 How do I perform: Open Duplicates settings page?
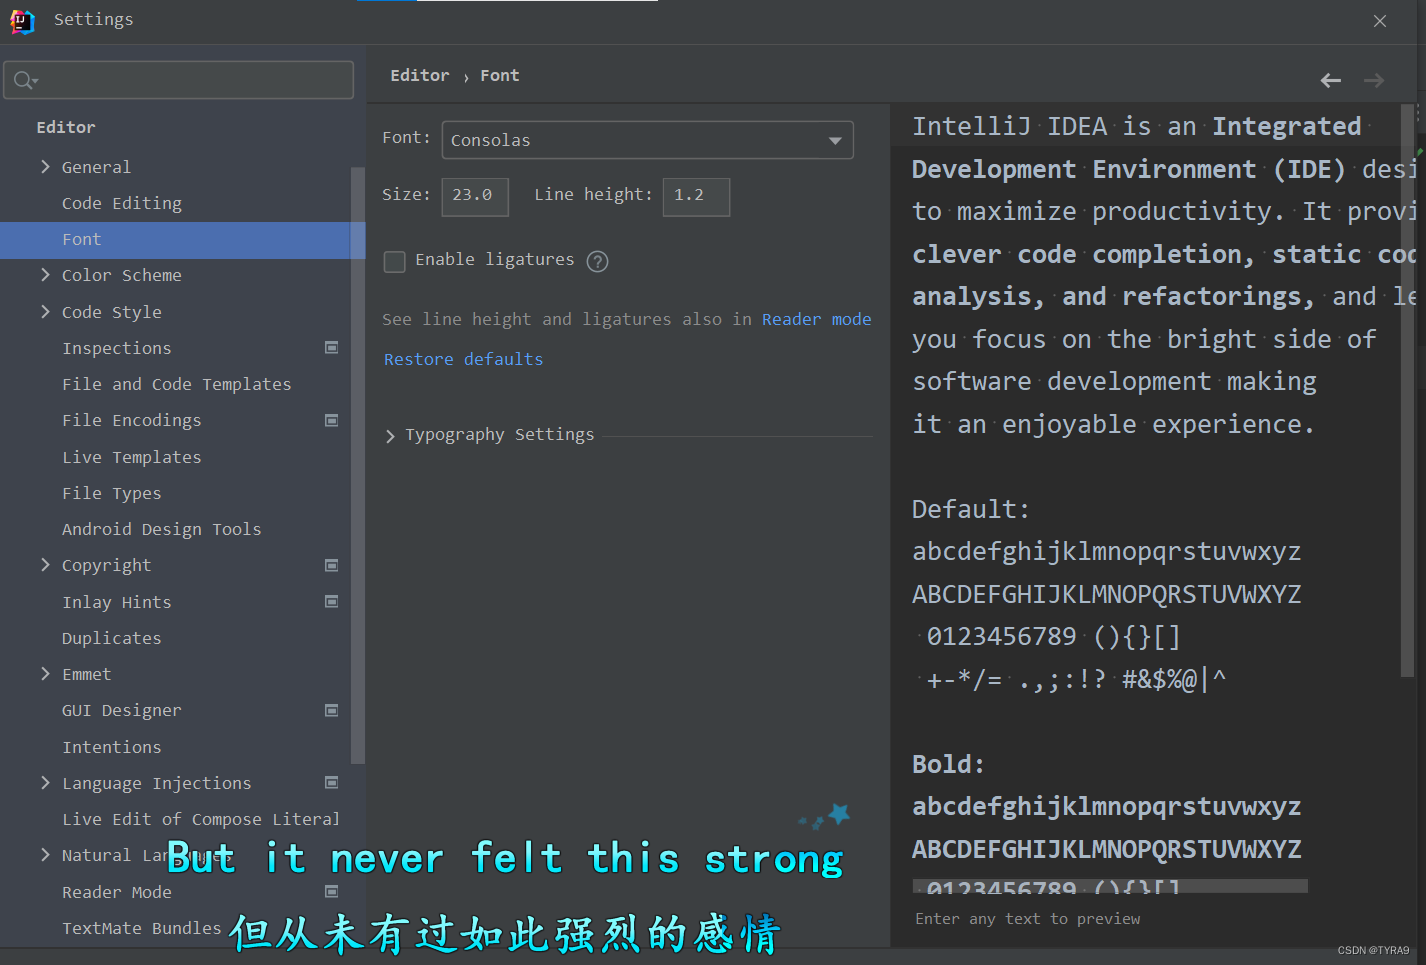(x=112, y=638)
